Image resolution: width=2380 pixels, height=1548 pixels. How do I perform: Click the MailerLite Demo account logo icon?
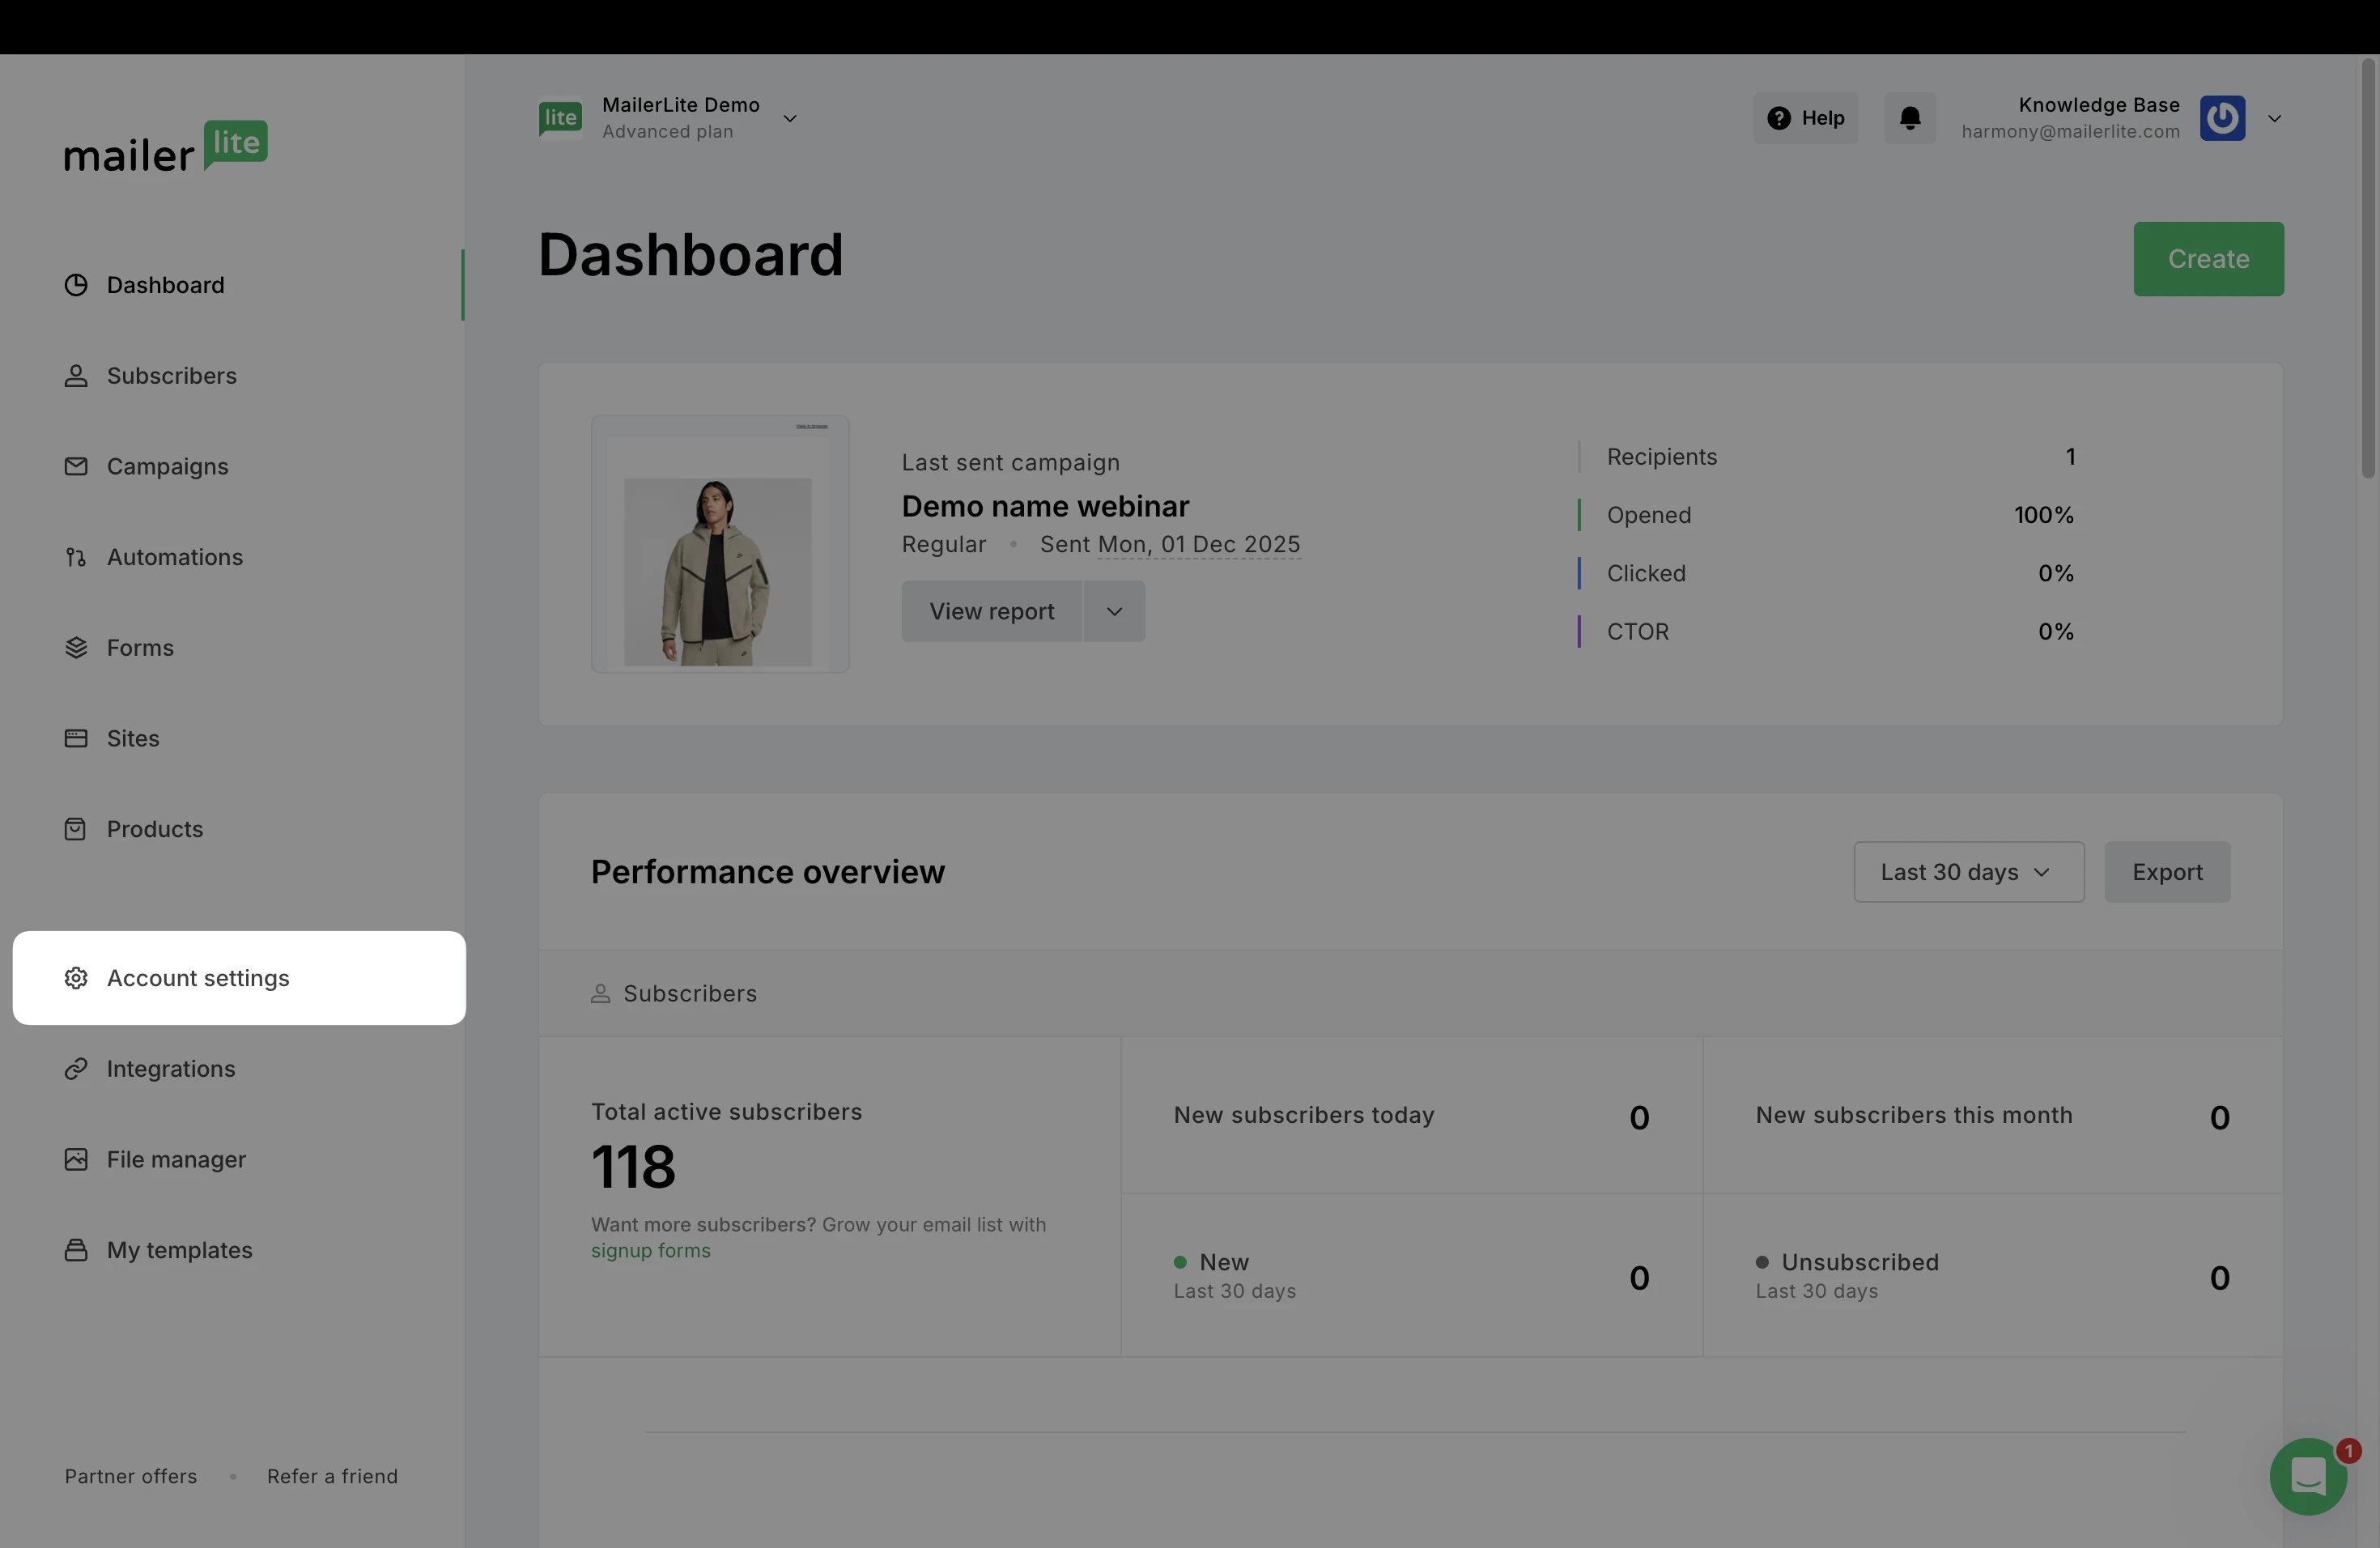coord(560,118)
